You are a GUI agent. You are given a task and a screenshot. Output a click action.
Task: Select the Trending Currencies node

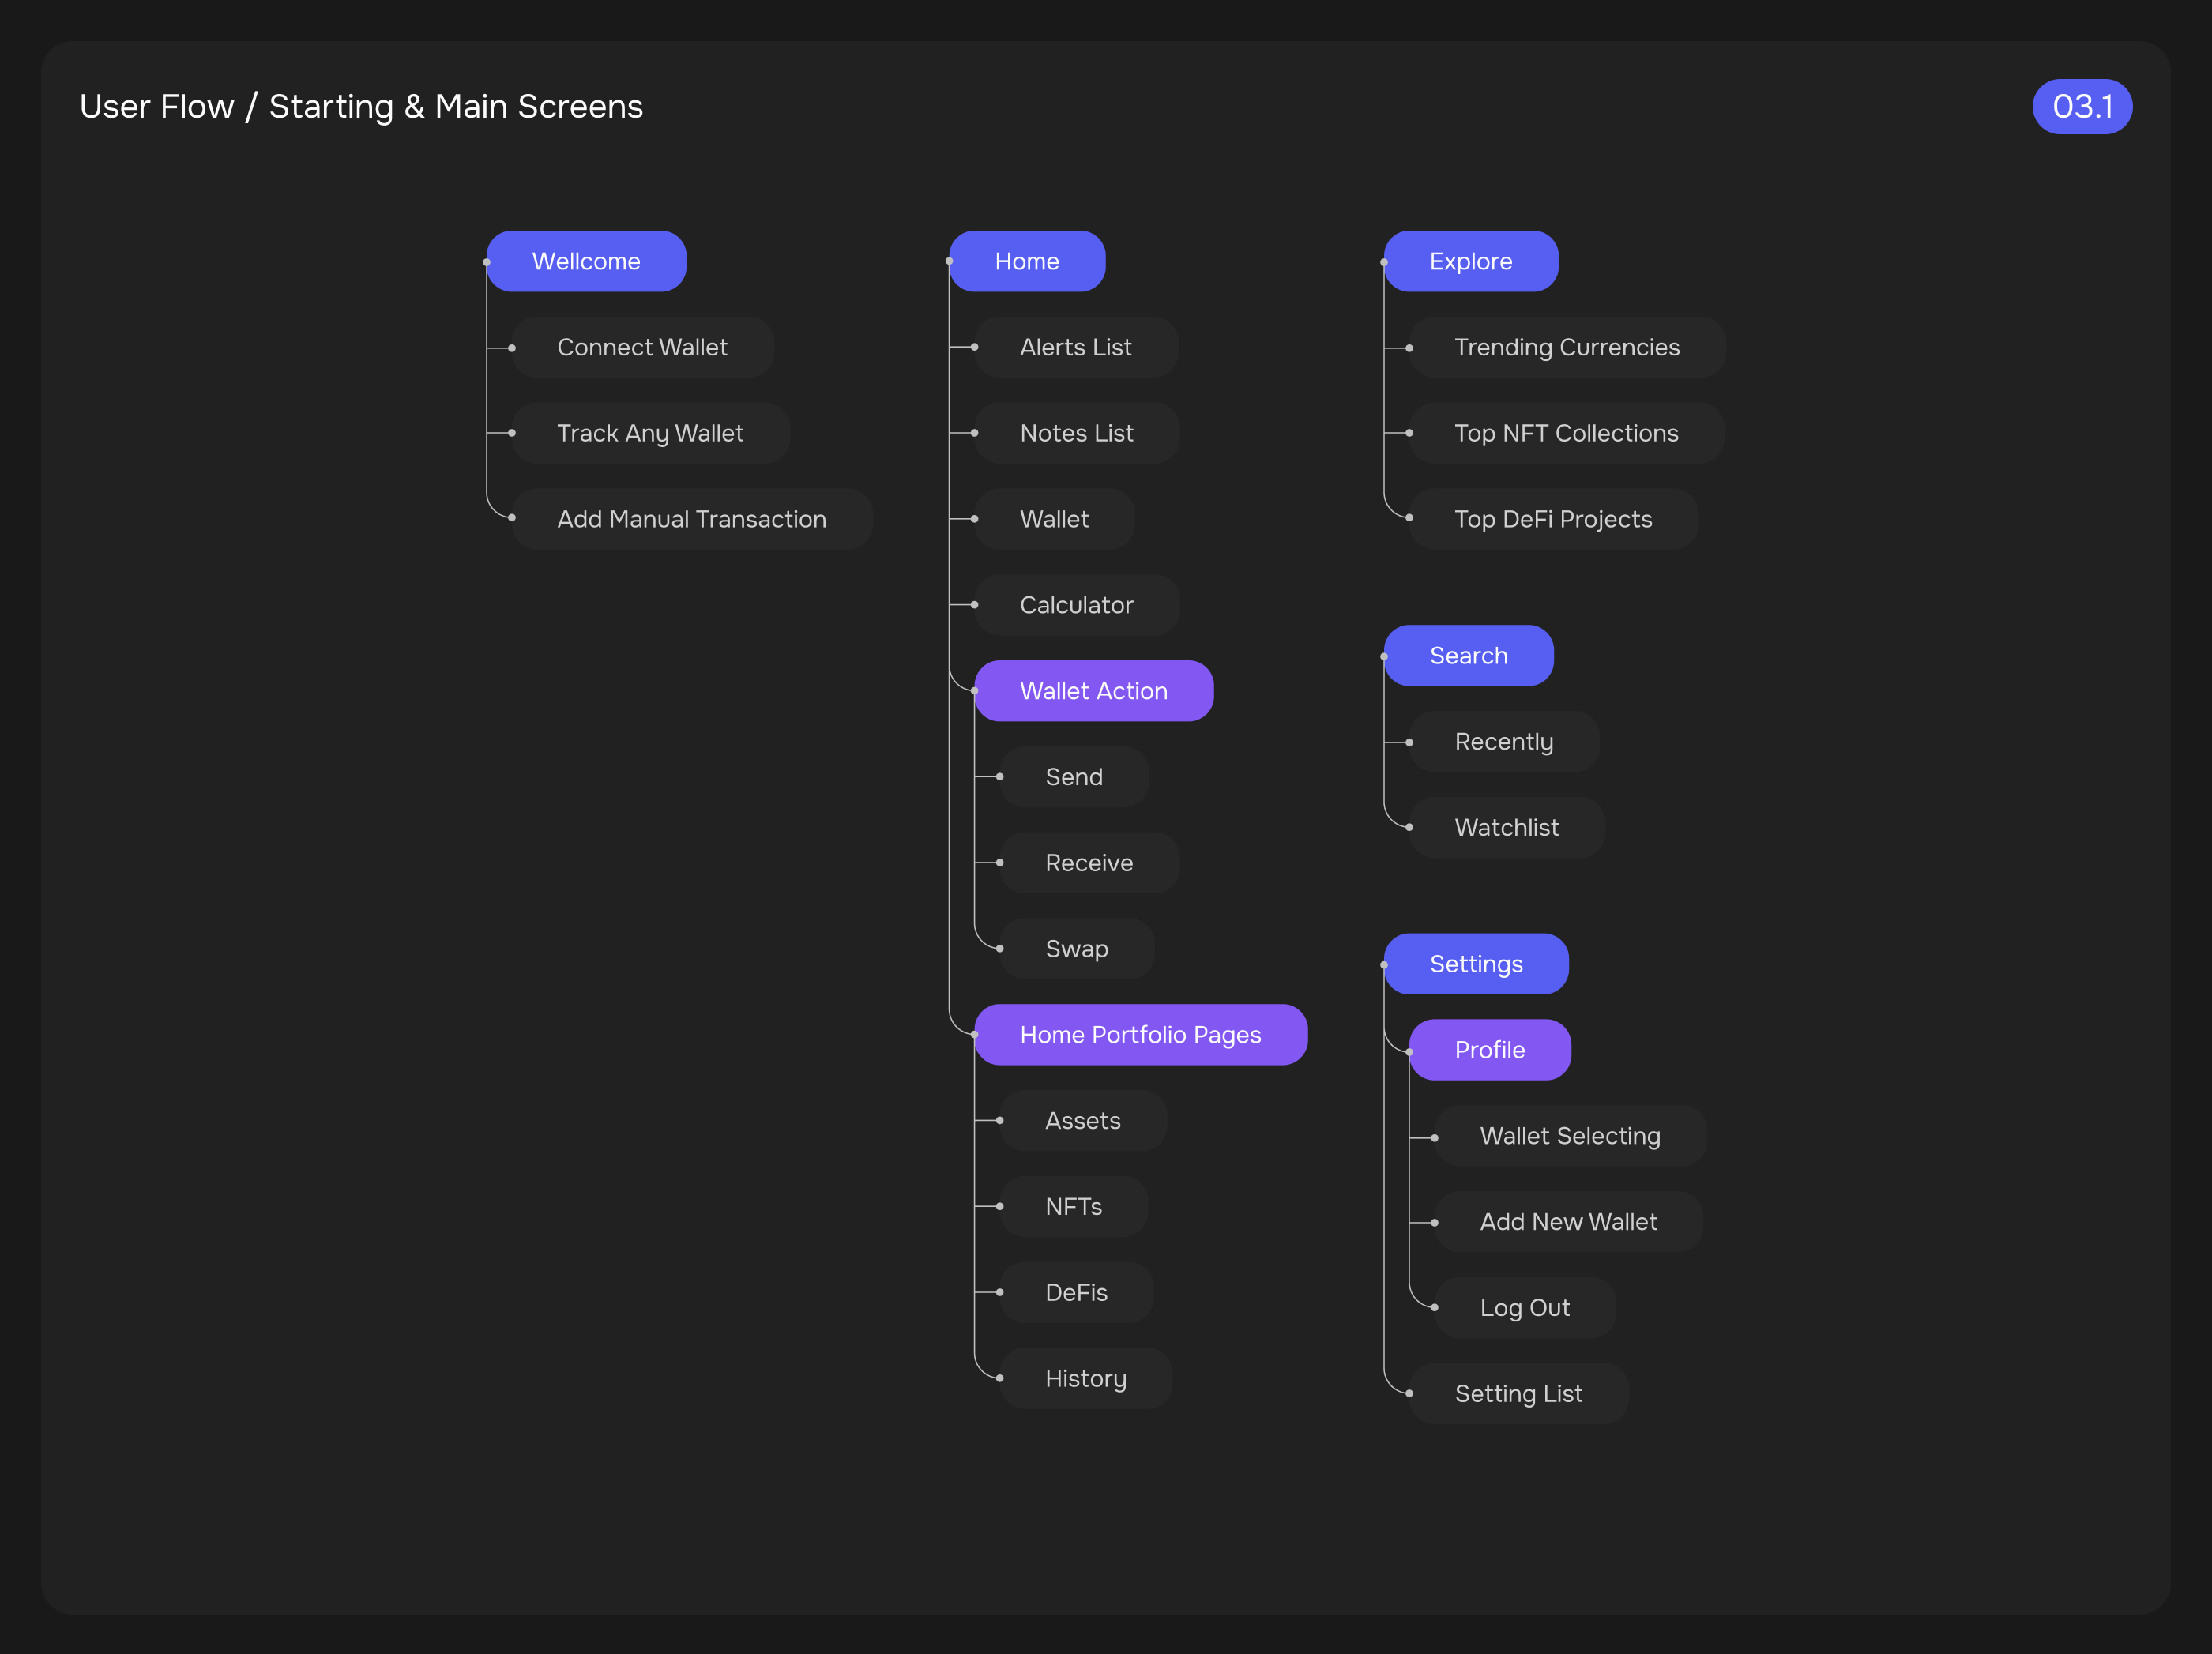click(1566, 347)
